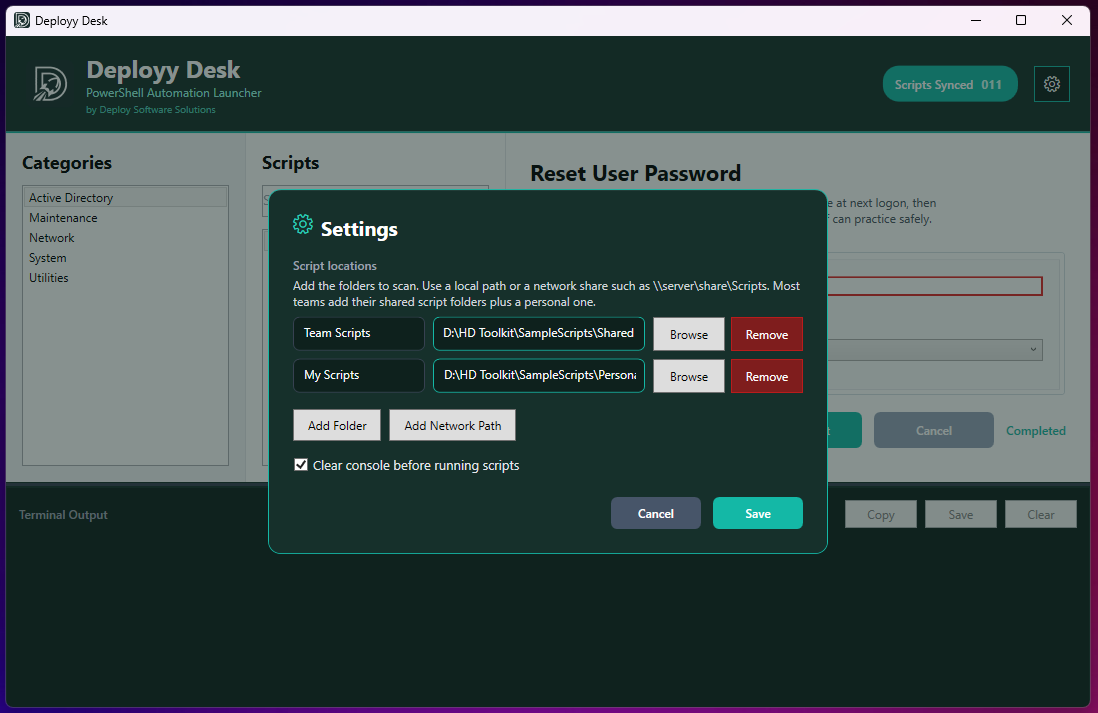
Task: Click Scripts Synced 011 status pill
Action: [950, 84]
